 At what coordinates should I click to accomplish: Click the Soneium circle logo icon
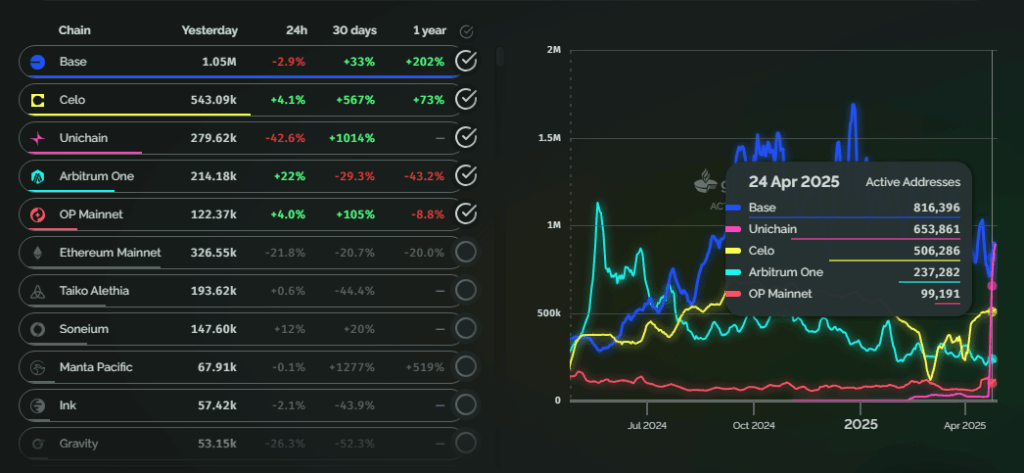point(38,329)
